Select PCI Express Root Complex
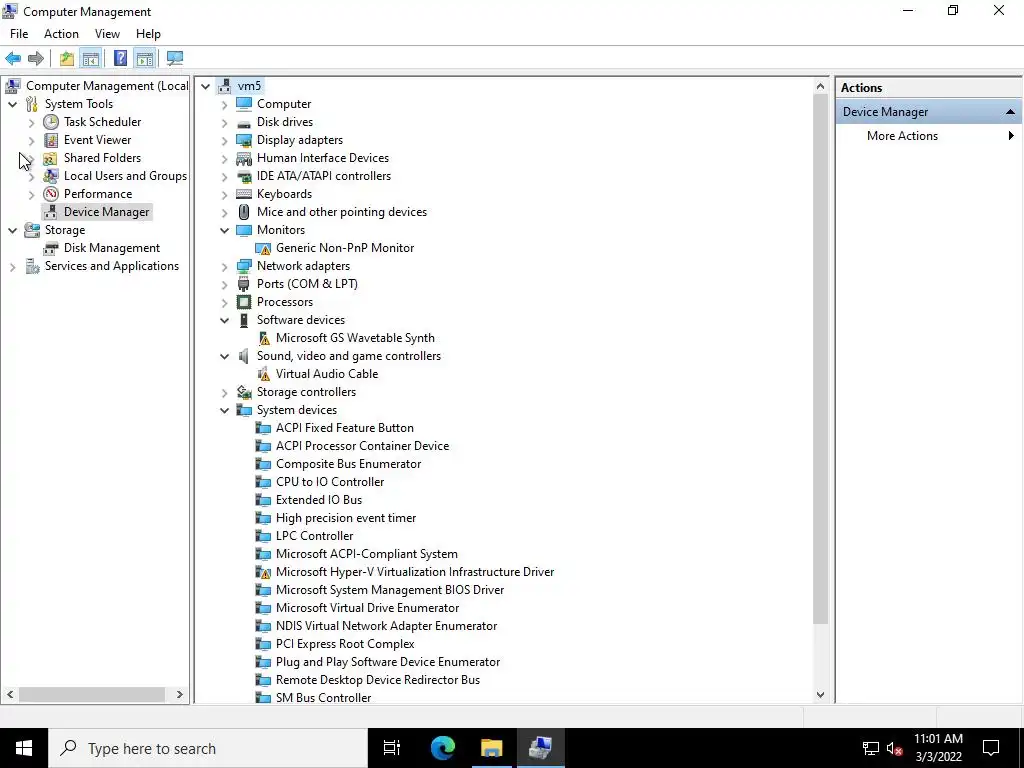The image size is (1024, 768). pos(345,644)
